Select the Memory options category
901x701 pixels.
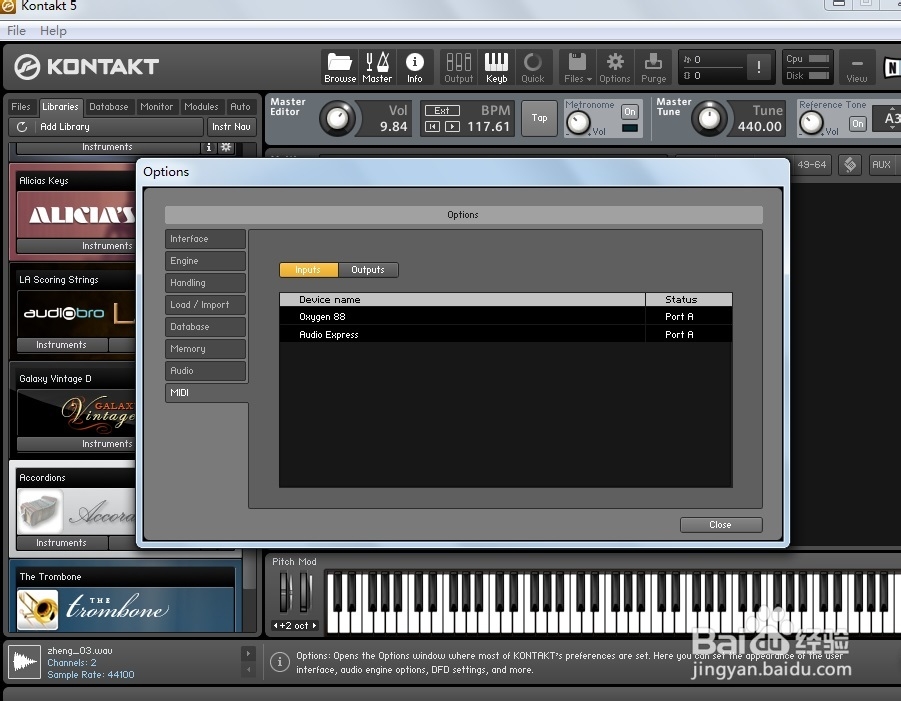point(205,349)
